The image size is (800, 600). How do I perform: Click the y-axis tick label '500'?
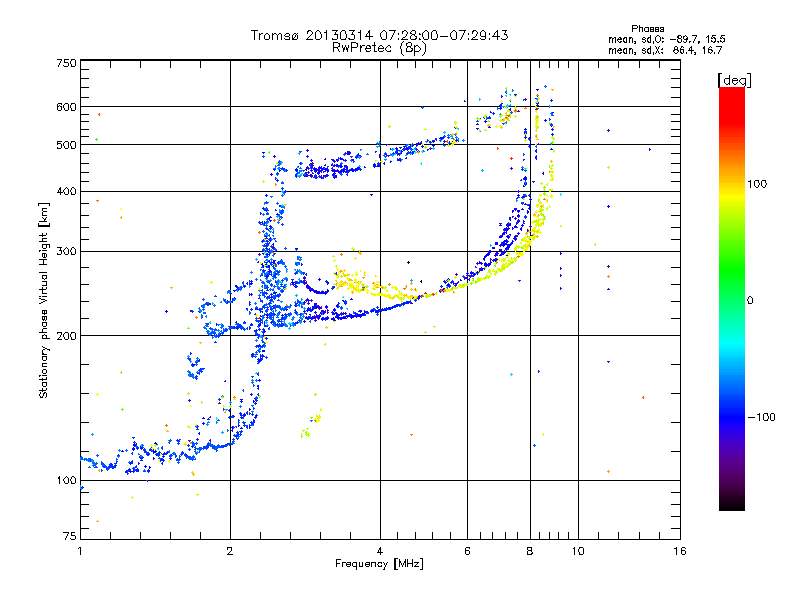66,145
